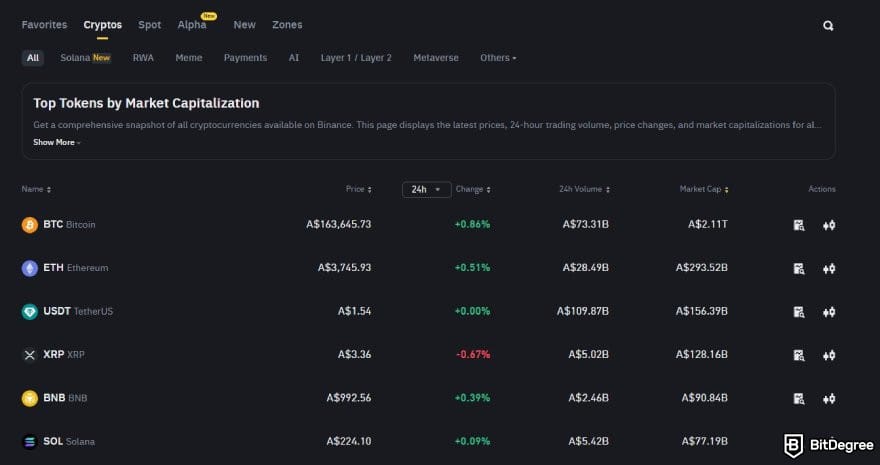The height and width of the screenshot is (465, 880).
Task: Select the All category filter
Action: click(33, 58)
